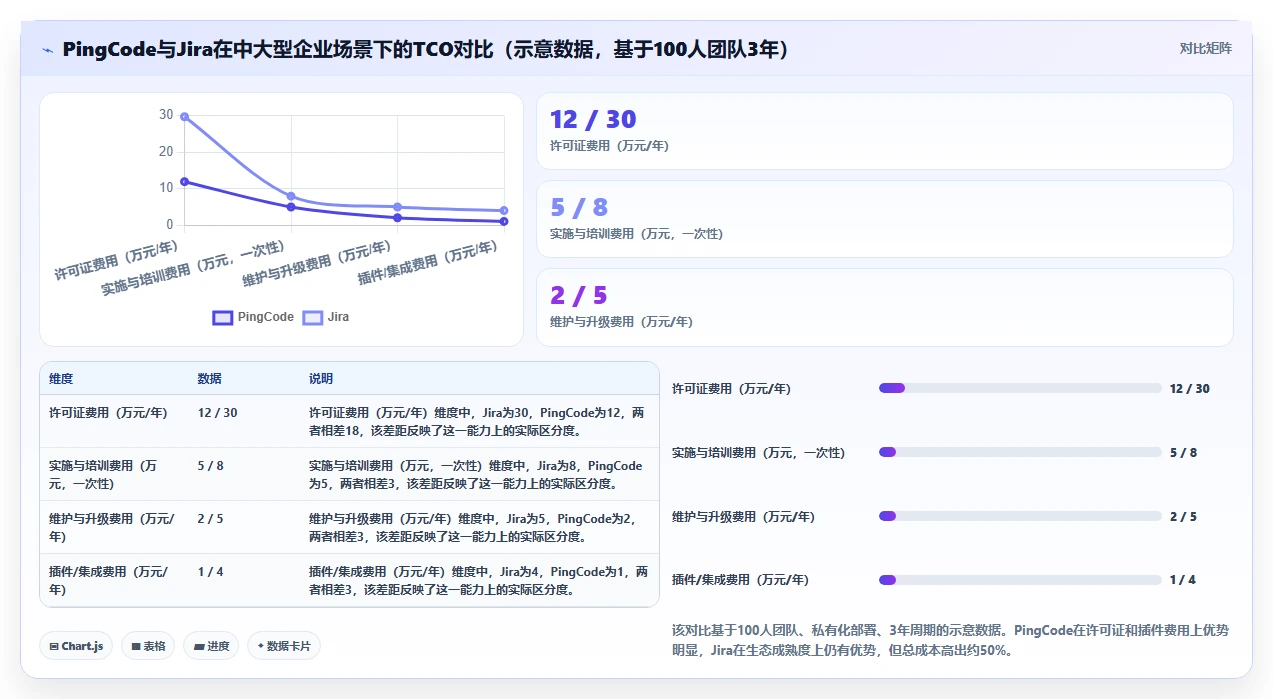Click 许可证费用 row name in table
1273x699 pixels.
(108, 412)
